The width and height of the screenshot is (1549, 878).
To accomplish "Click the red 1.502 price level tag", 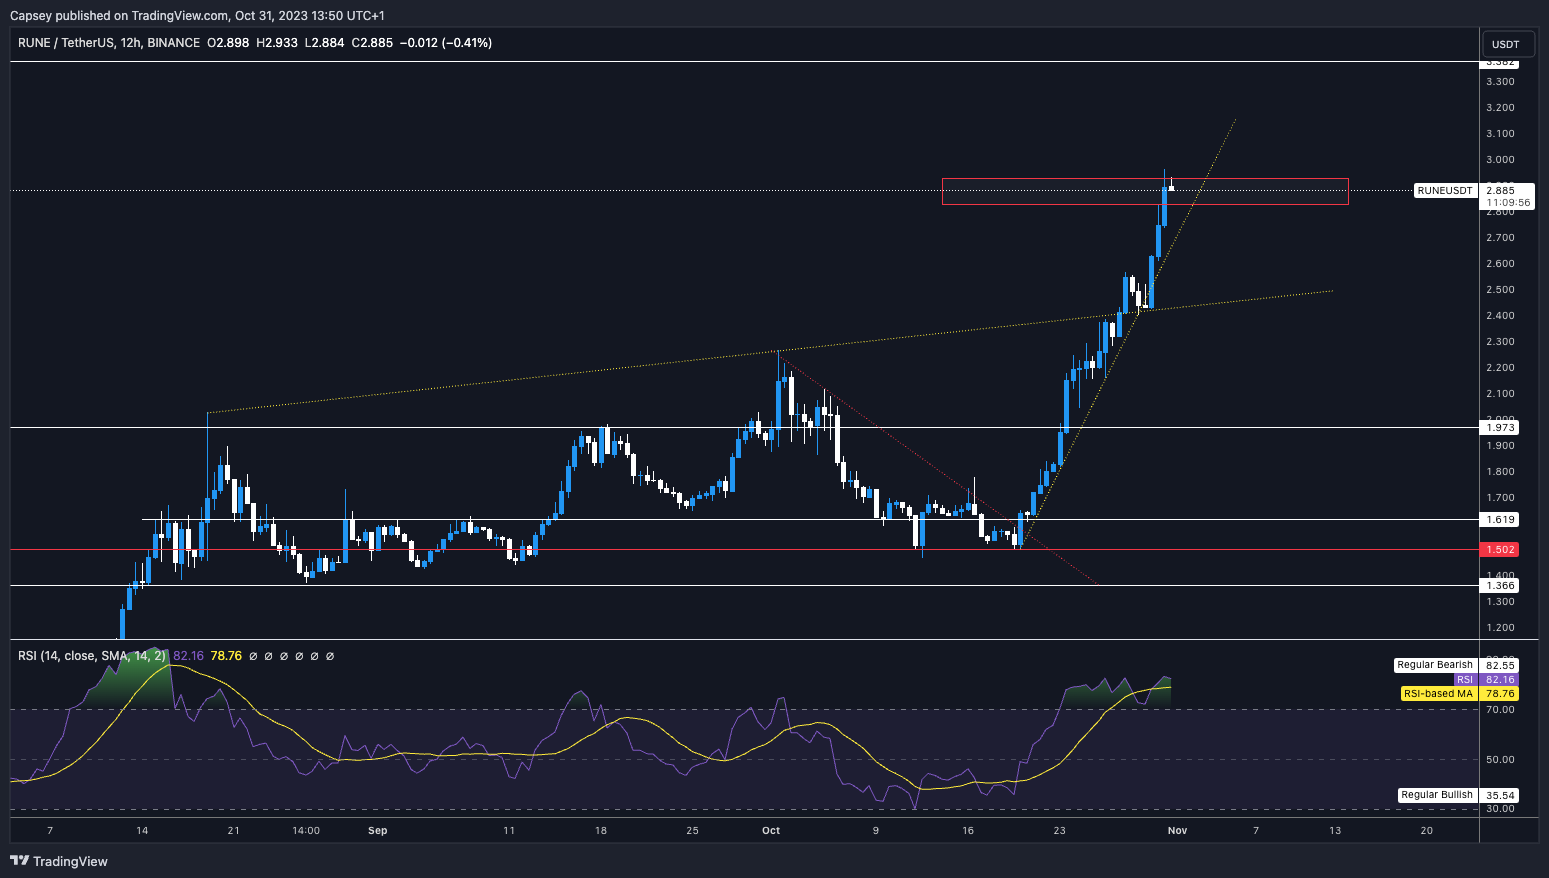I will click(x=1500, y=549).
